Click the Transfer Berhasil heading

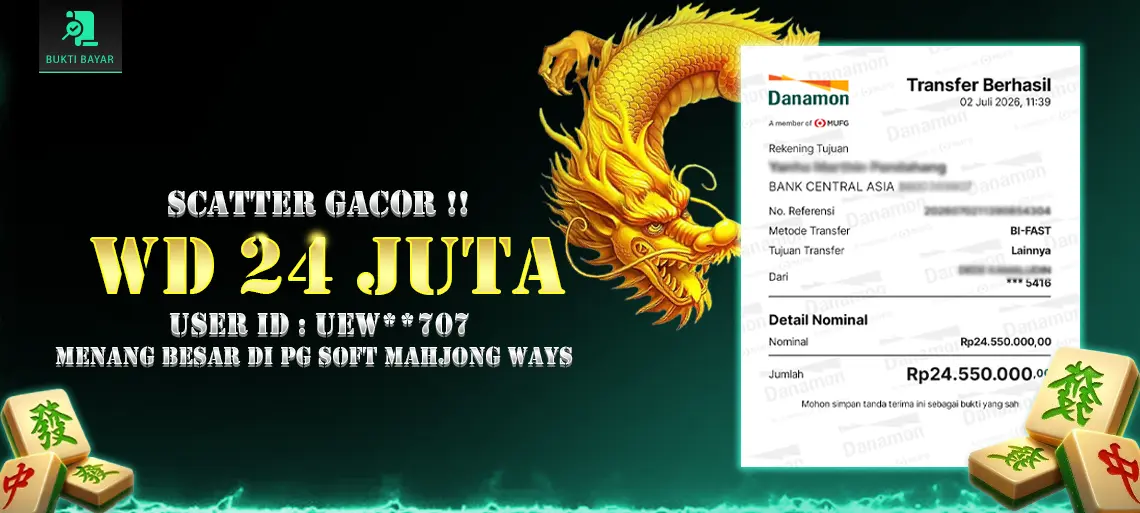[979, 85]
